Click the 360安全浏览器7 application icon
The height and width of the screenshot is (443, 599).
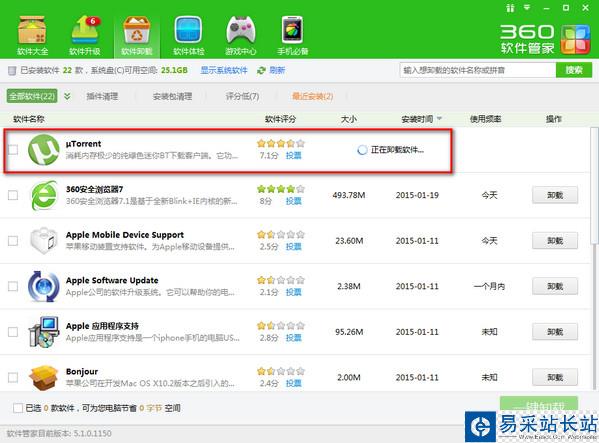coord(44,195)
